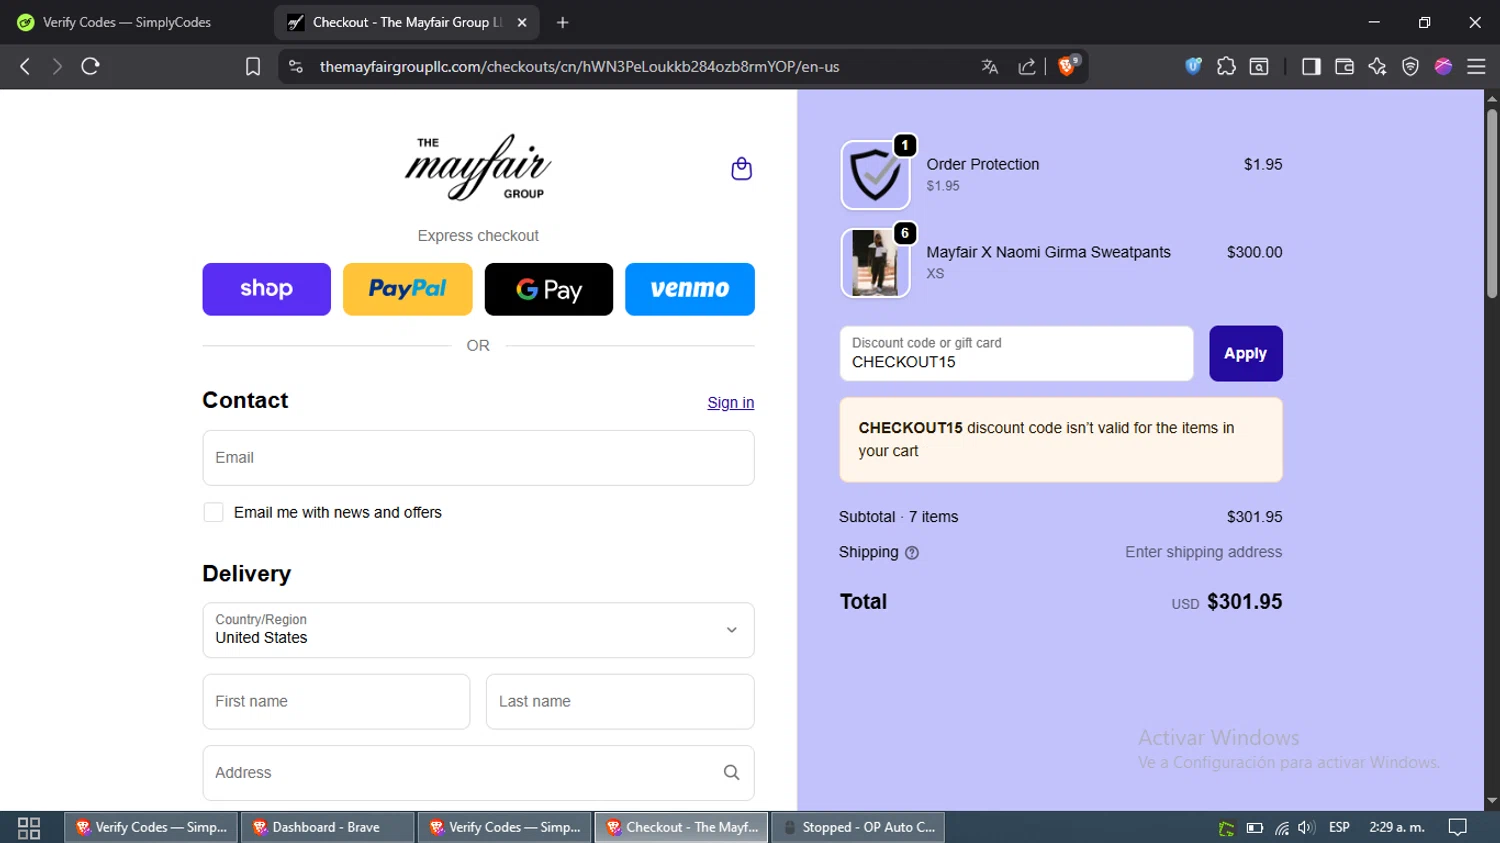Viewport: 1500px width, 843px height.
Task: Open the network Wi-Fi tray icon
Action: point(1281,827)
